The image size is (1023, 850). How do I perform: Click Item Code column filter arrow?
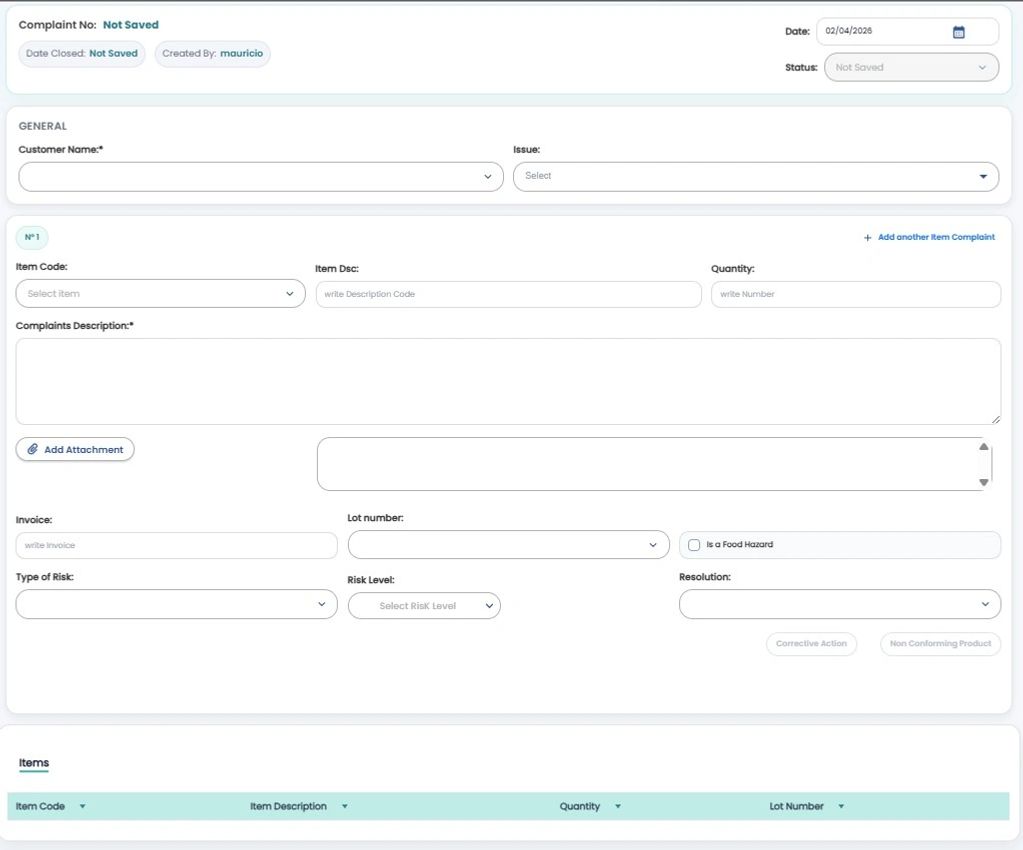(x=82, y=806)
